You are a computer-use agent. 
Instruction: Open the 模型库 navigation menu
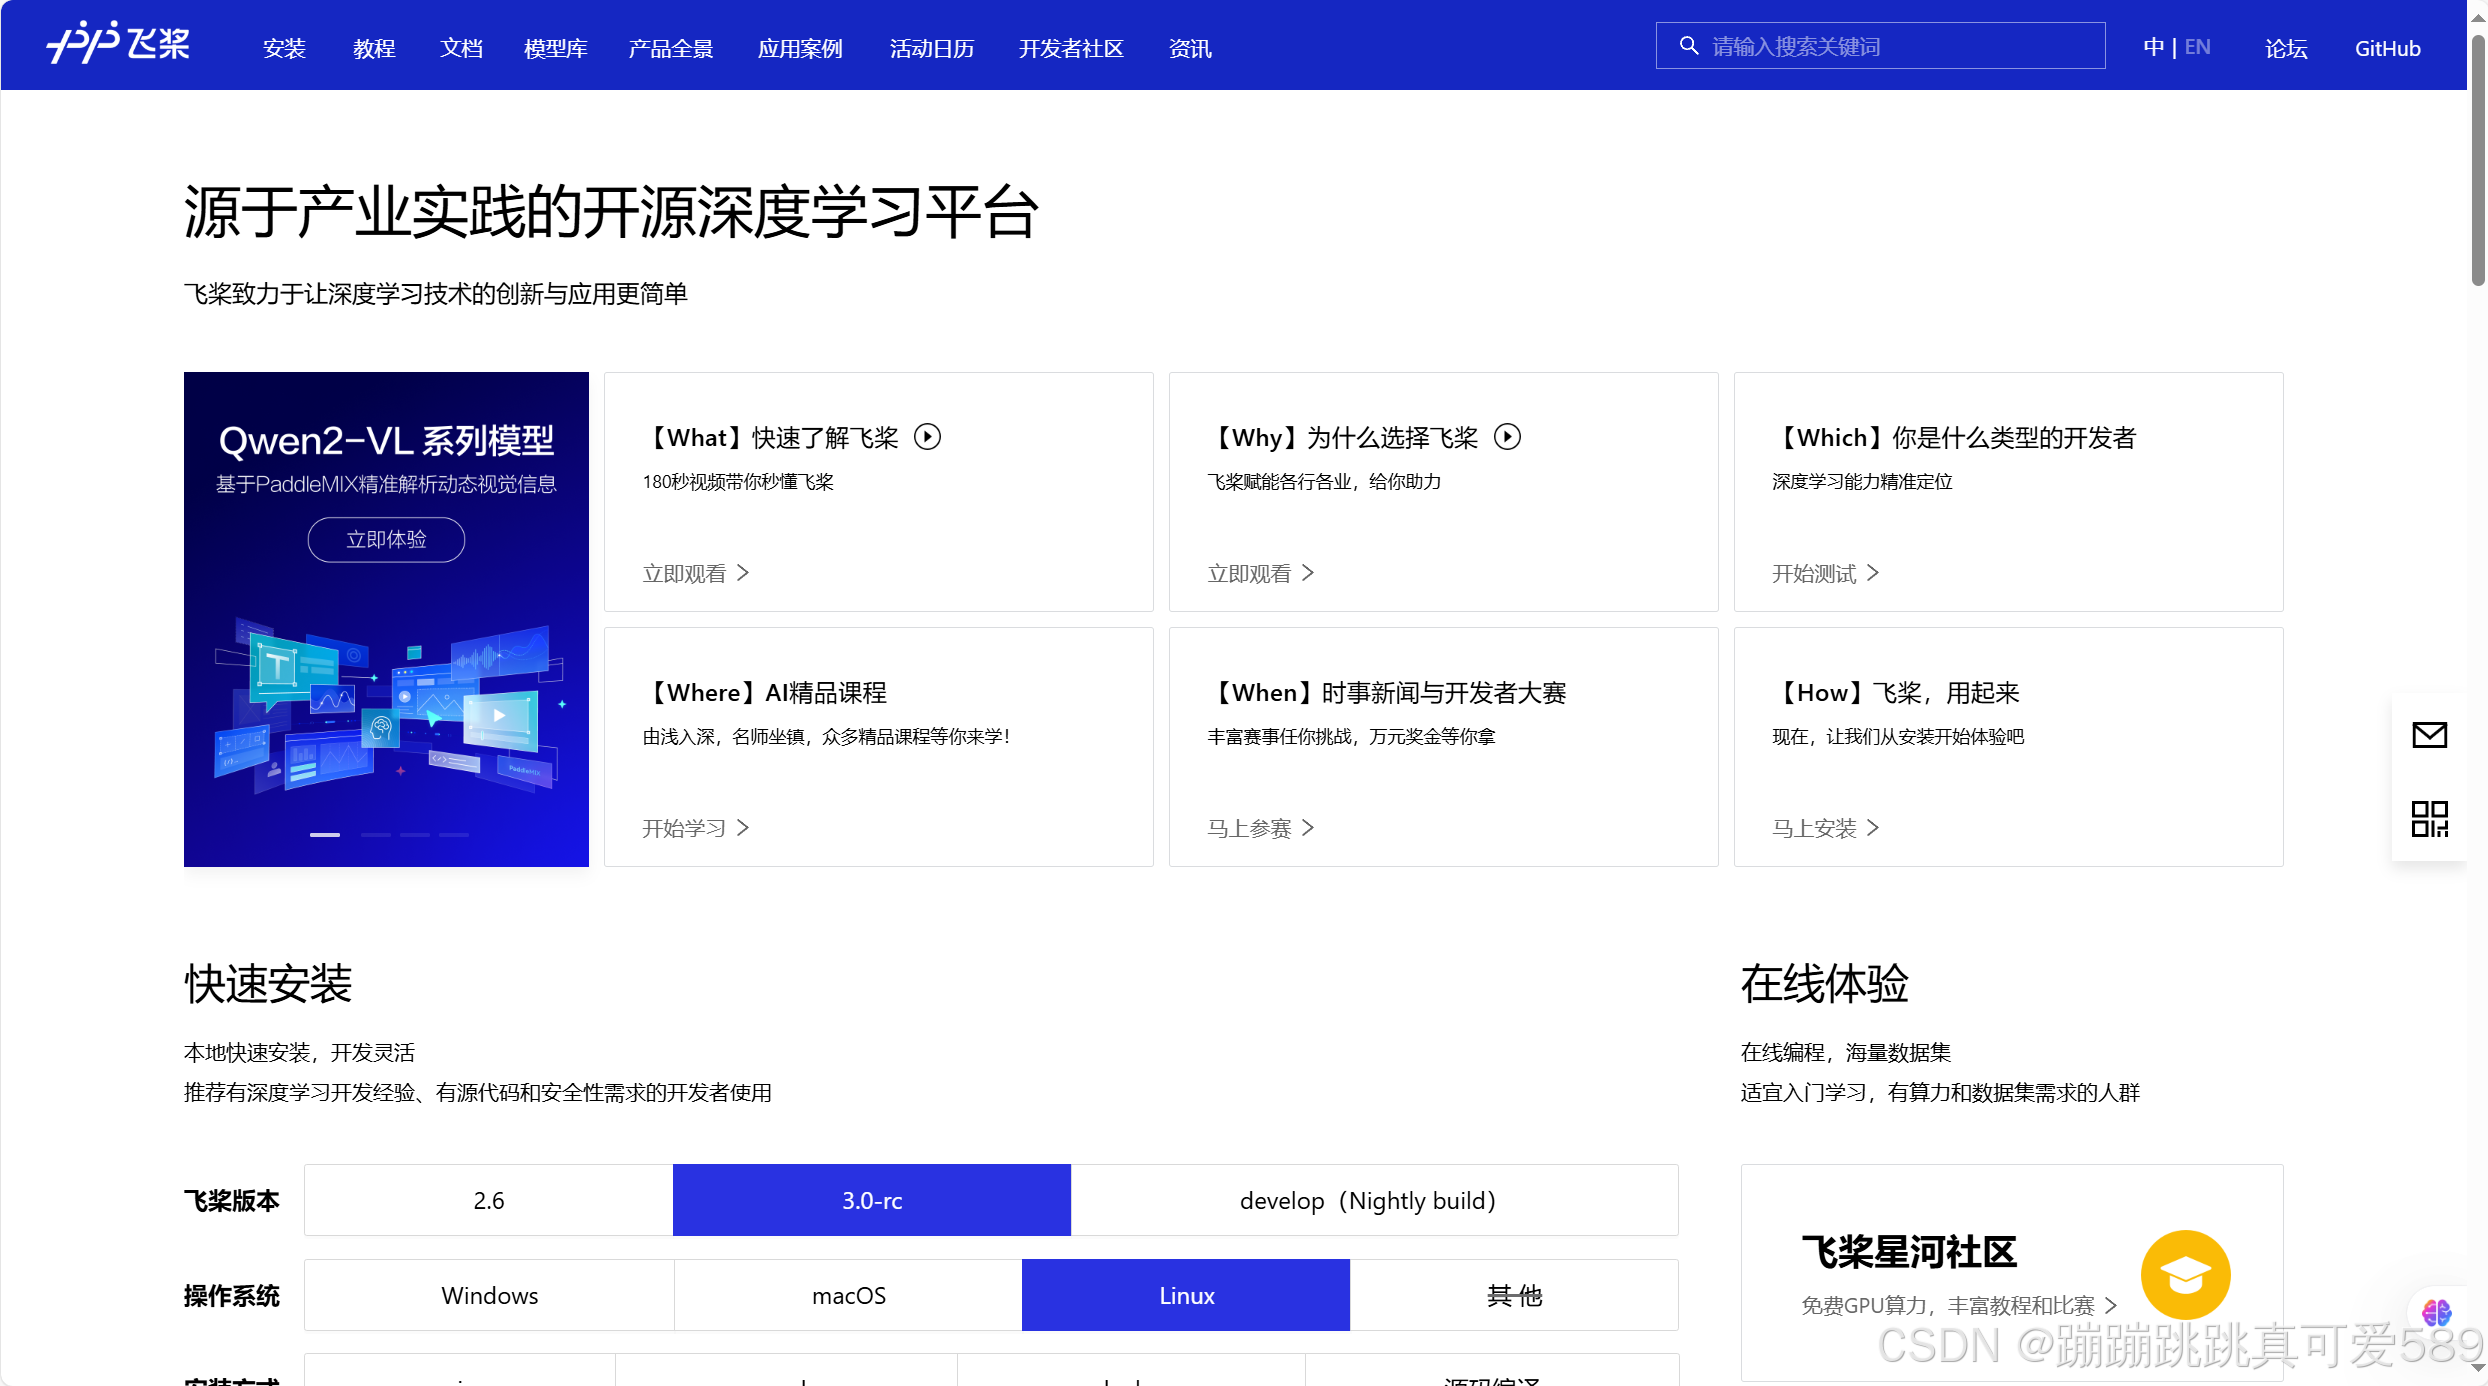coord(555,48)
